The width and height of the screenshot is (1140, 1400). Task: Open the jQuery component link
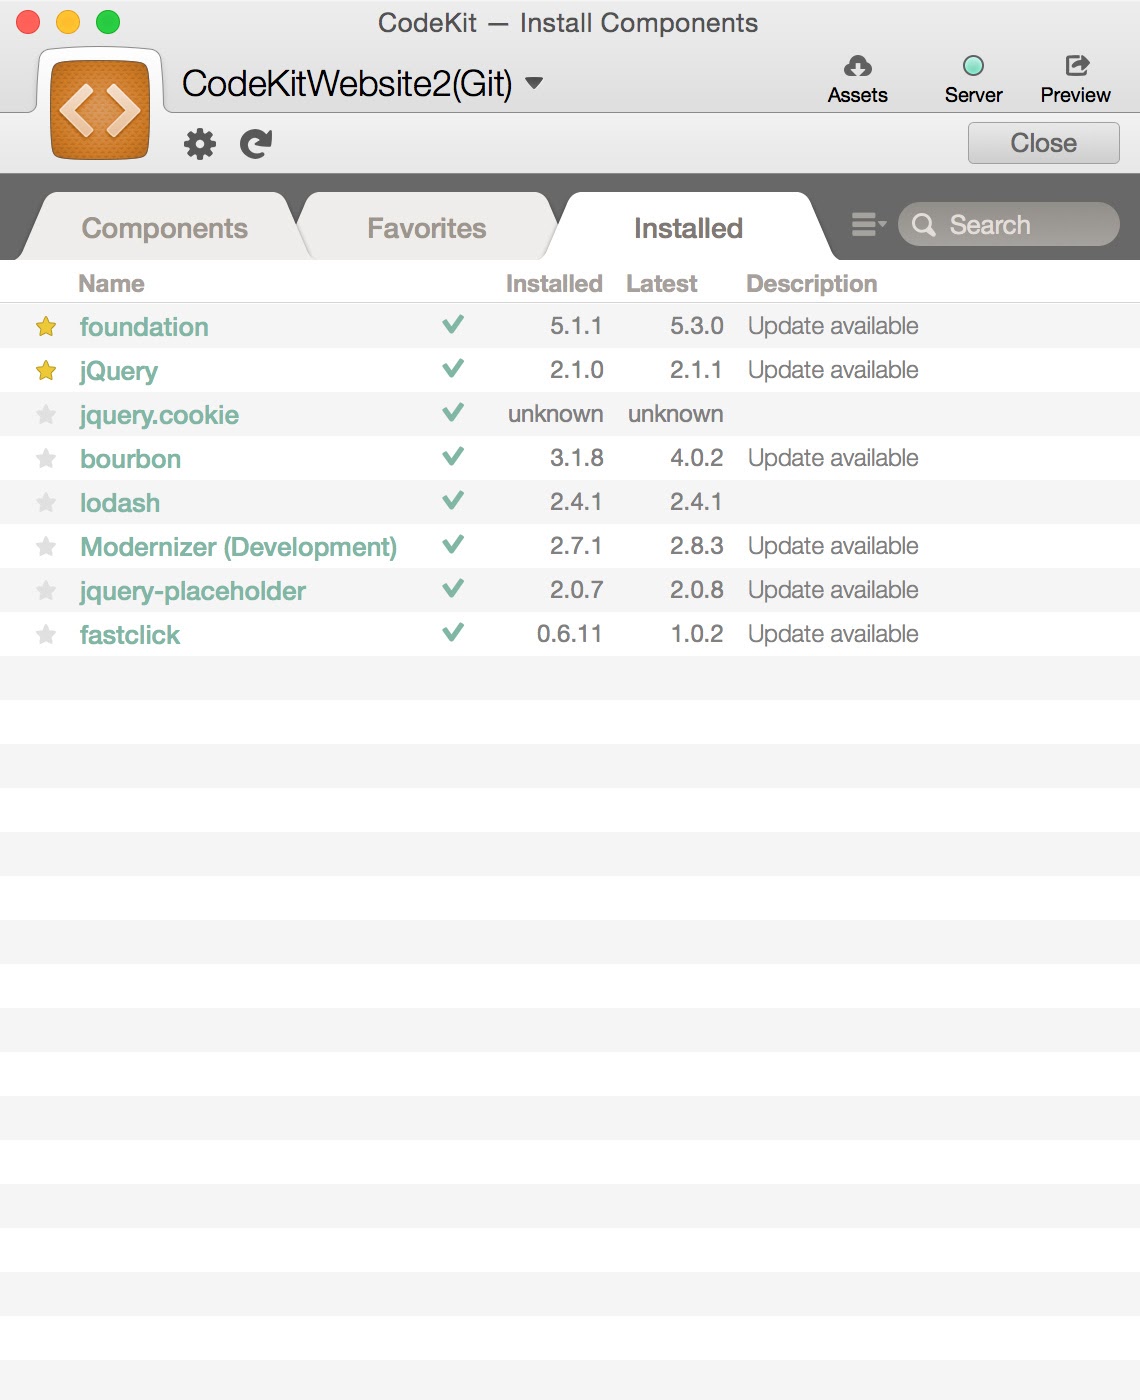(x=119, y=371)
